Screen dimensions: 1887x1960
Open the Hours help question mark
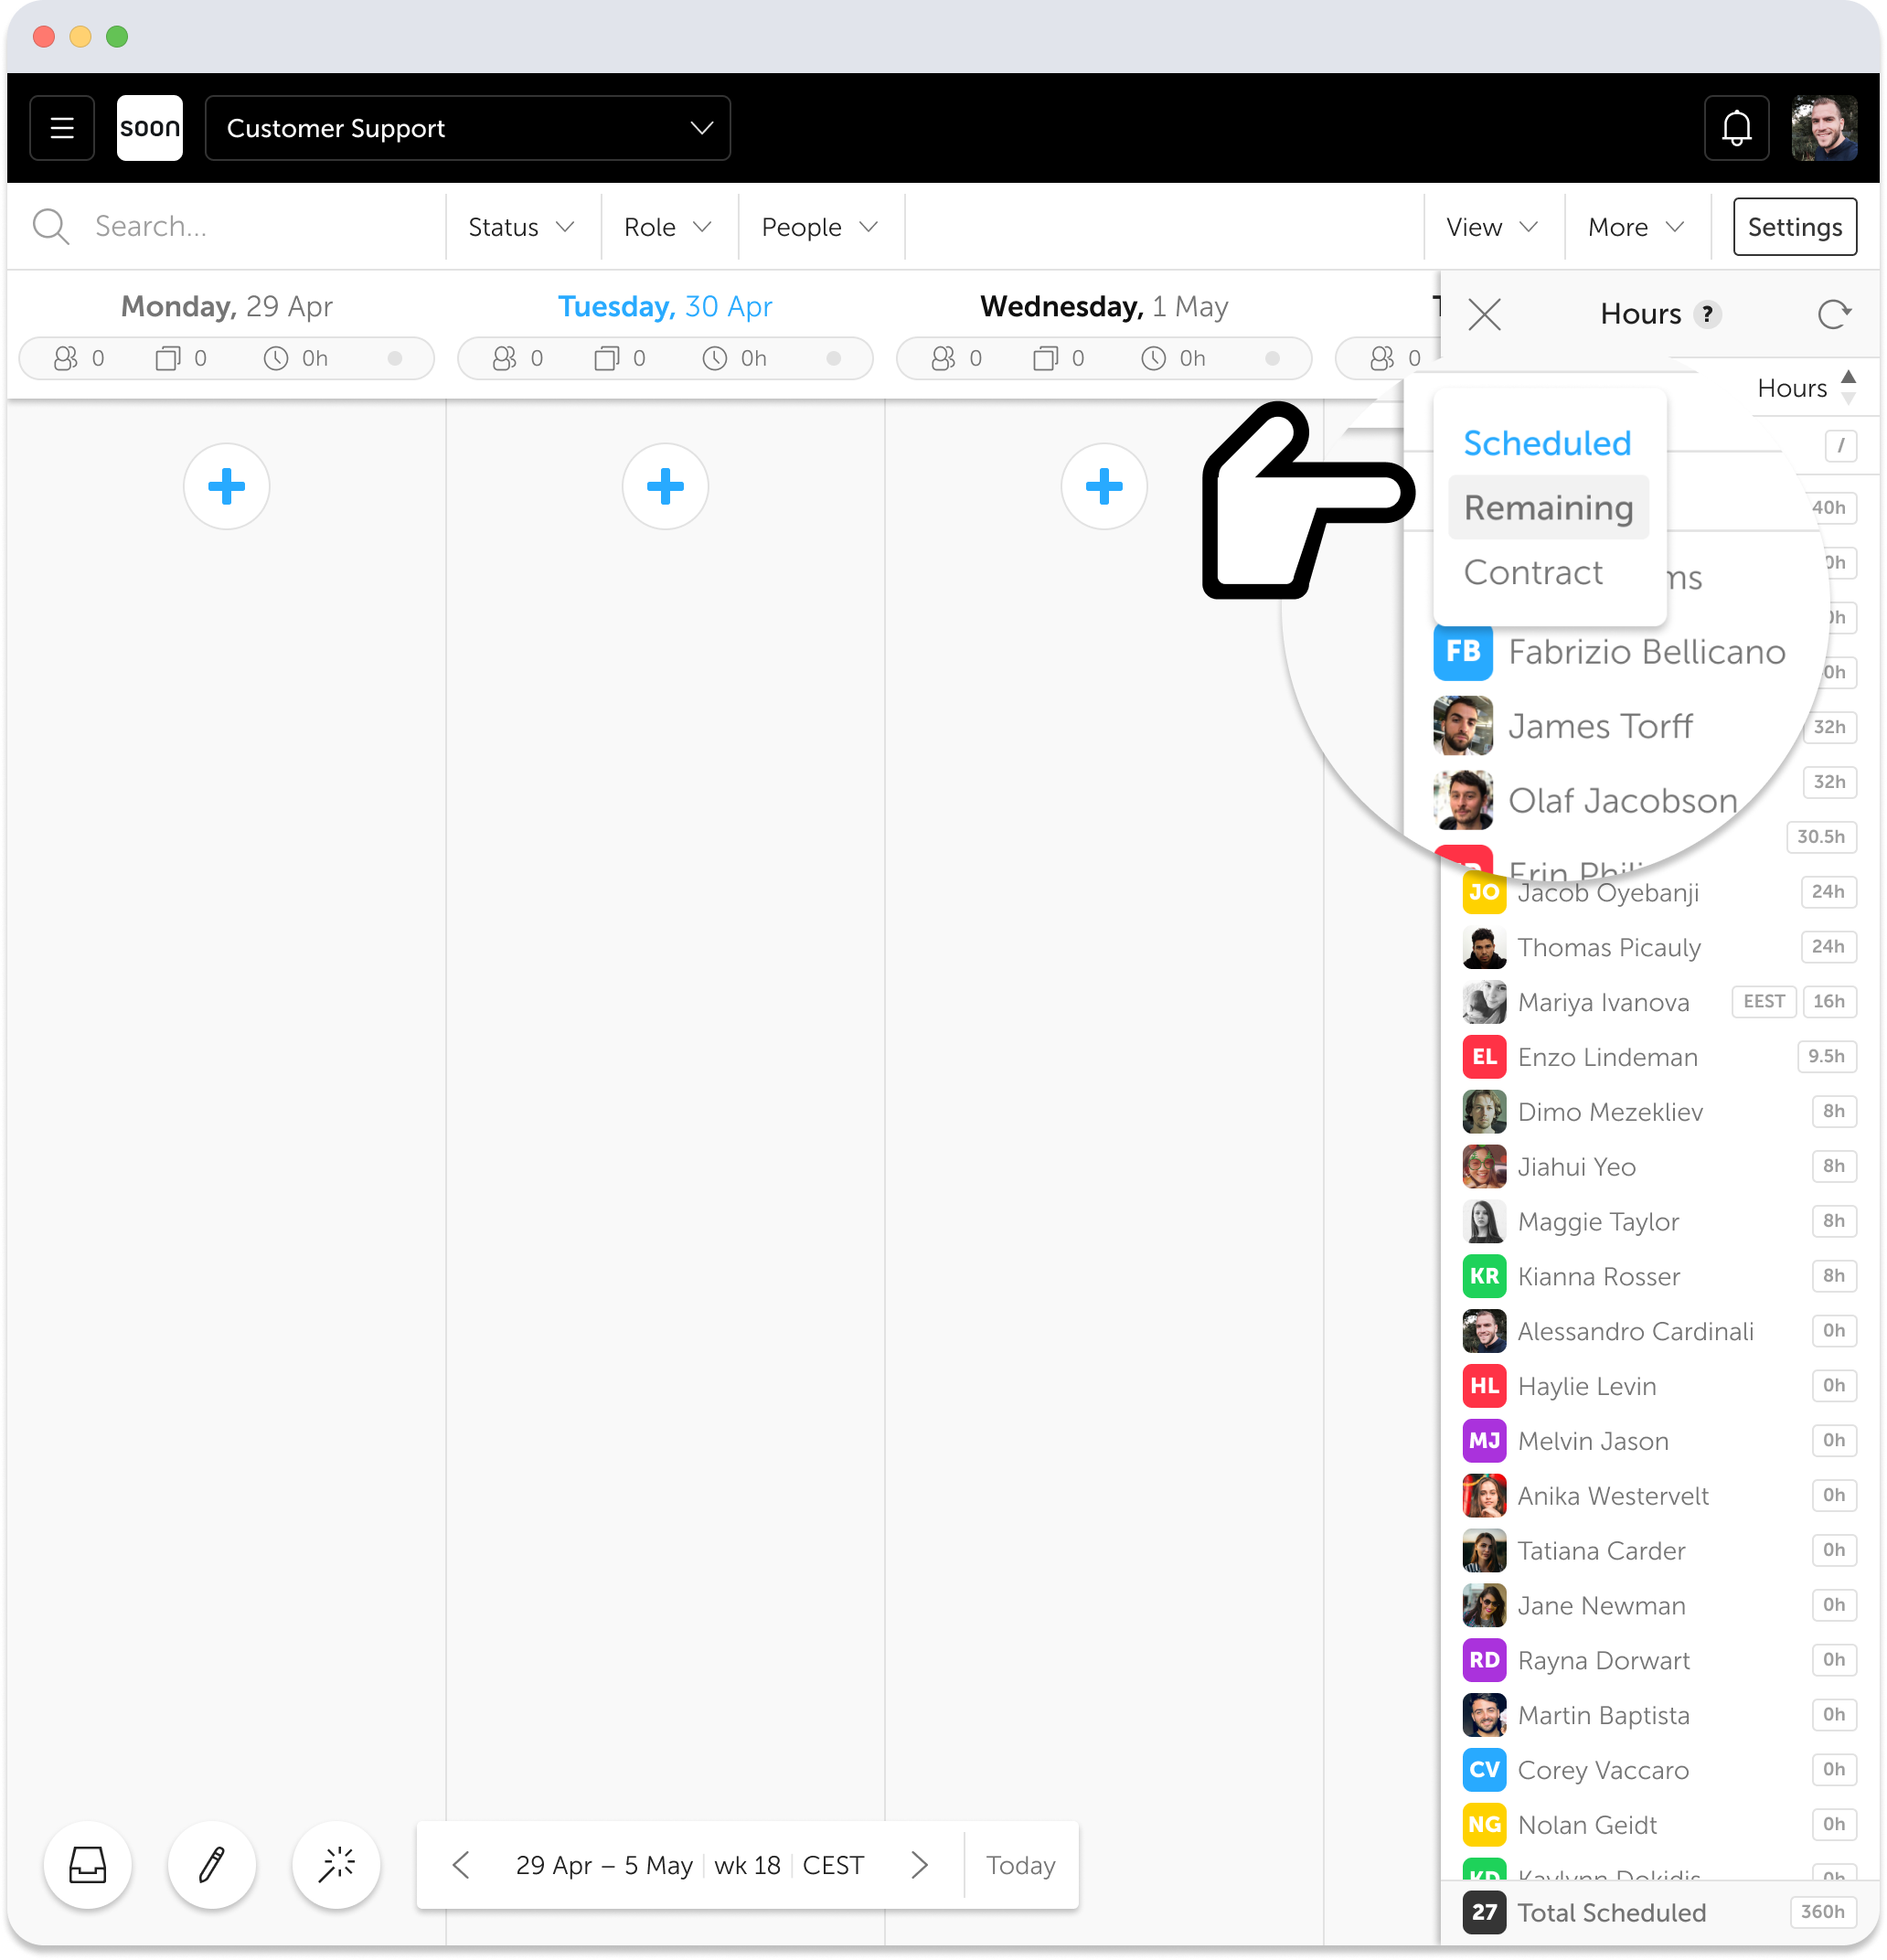(x=1707, y=315)
